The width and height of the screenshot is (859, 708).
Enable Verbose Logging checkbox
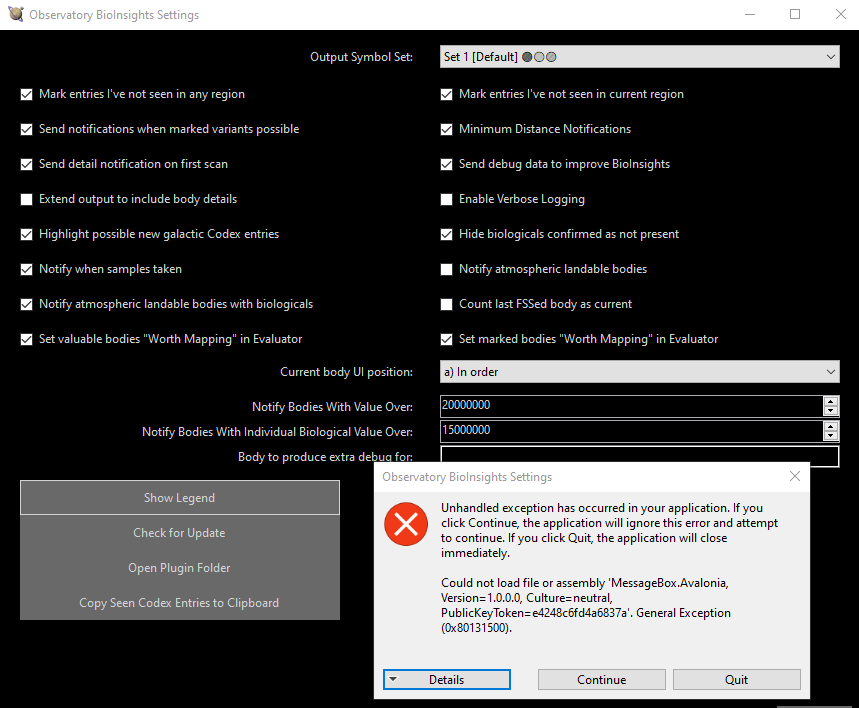(x=446, y=199)
